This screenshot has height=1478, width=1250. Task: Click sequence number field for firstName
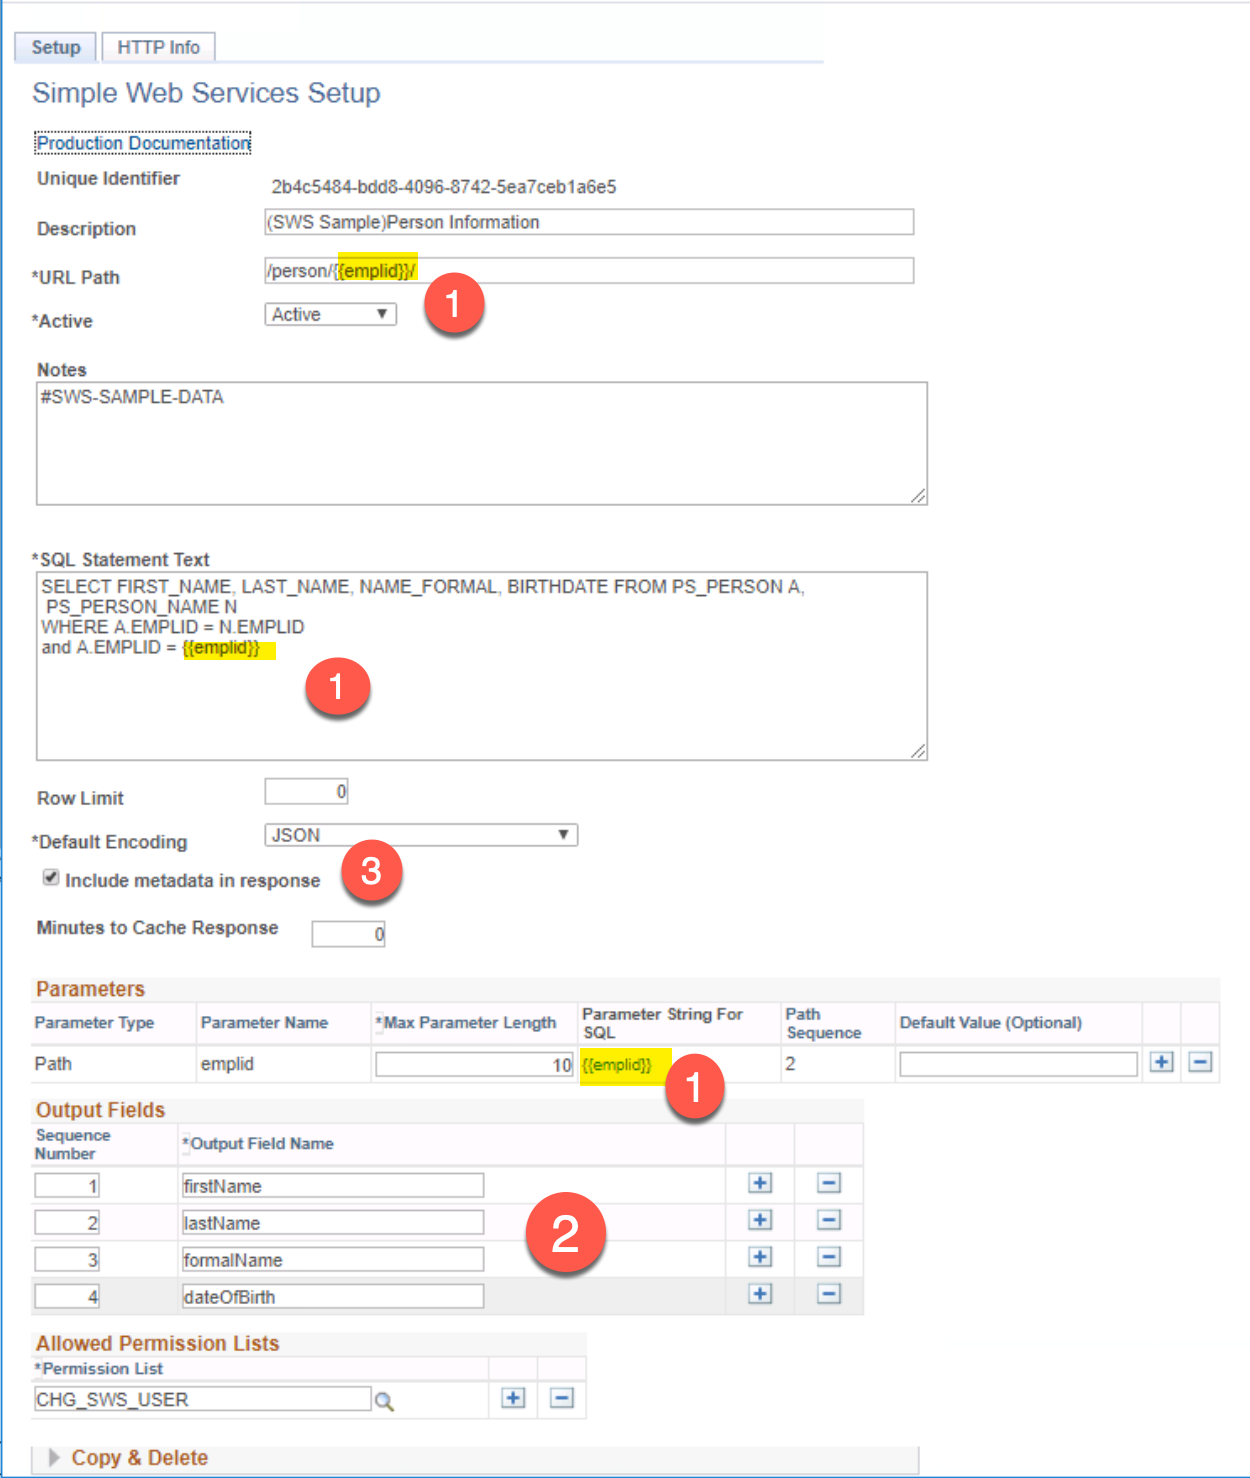pos(67,1186)
